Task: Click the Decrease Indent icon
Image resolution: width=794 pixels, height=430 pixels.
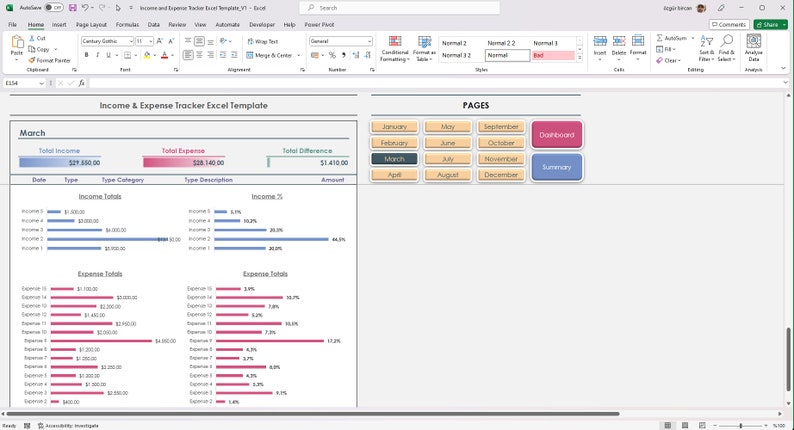Action: coord(223,55)
